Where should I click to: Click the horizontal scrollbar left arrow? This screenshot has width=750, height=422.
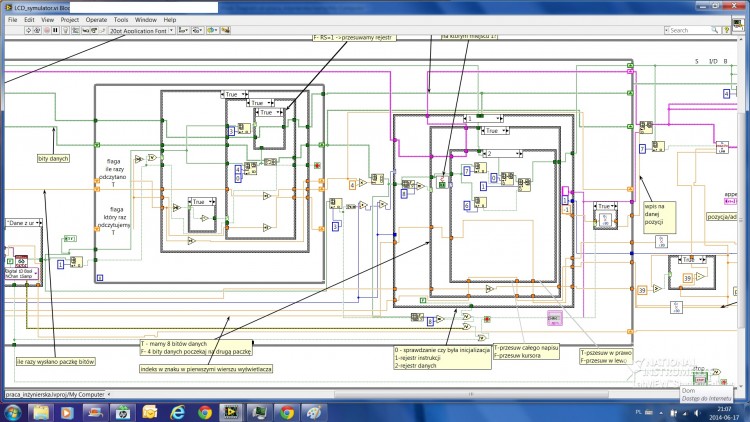pyautogui.click(x=109, y=394)
